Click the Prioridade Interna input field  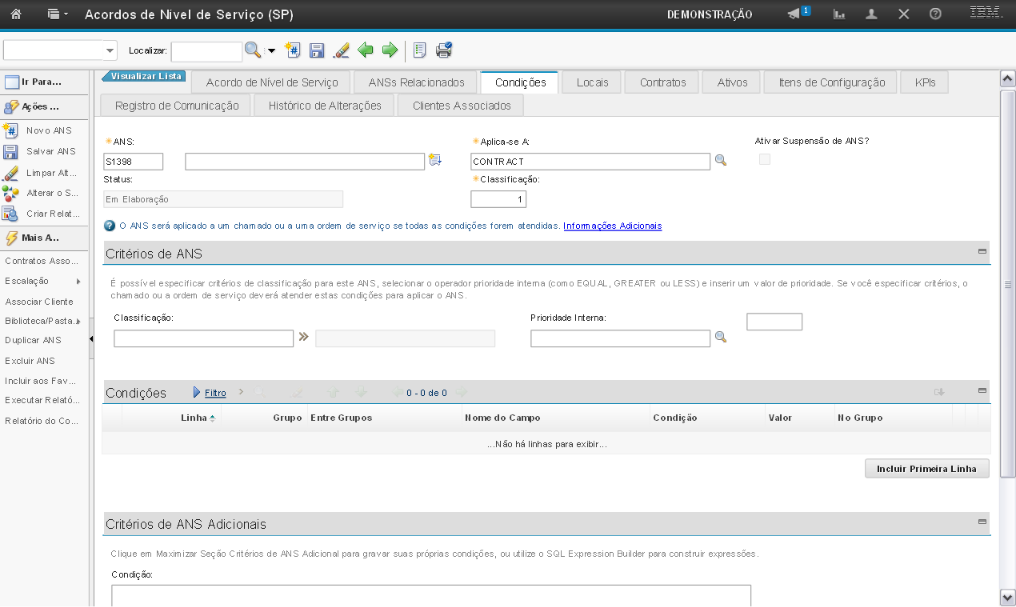click(619, 338)
